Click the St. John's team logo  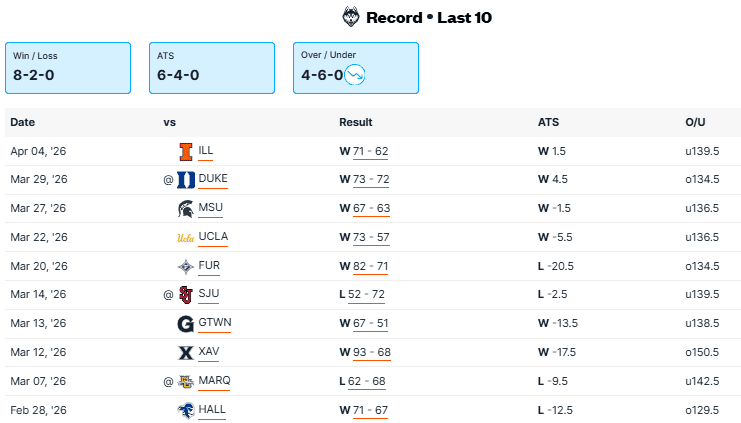pyautogui.click(x=185, y=295)
